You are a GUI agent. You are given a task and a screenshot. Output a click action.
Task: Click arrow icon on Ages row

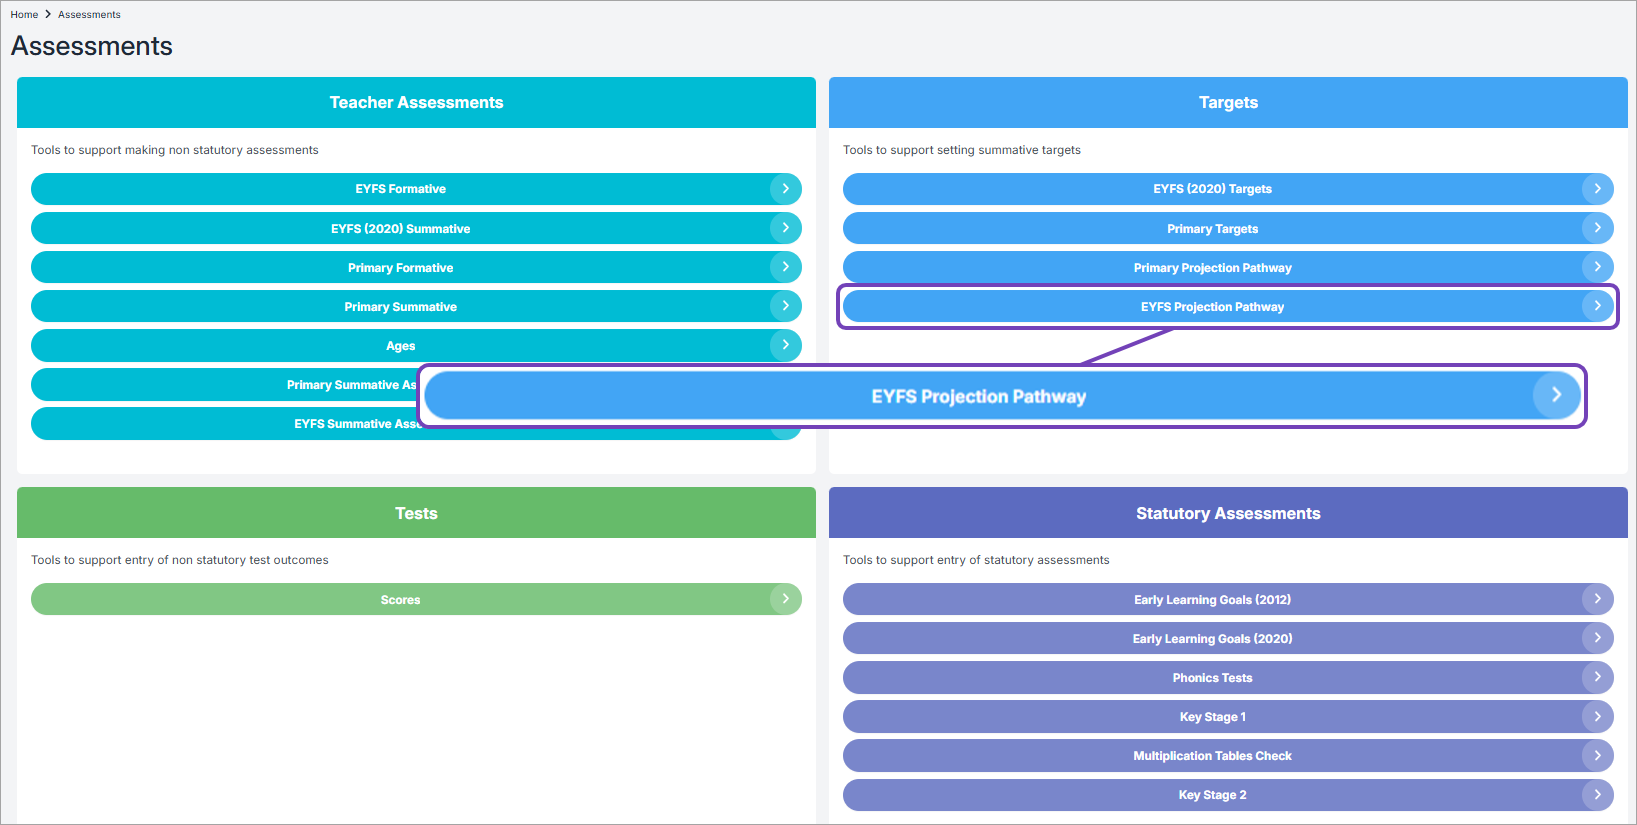pos(785,345)
